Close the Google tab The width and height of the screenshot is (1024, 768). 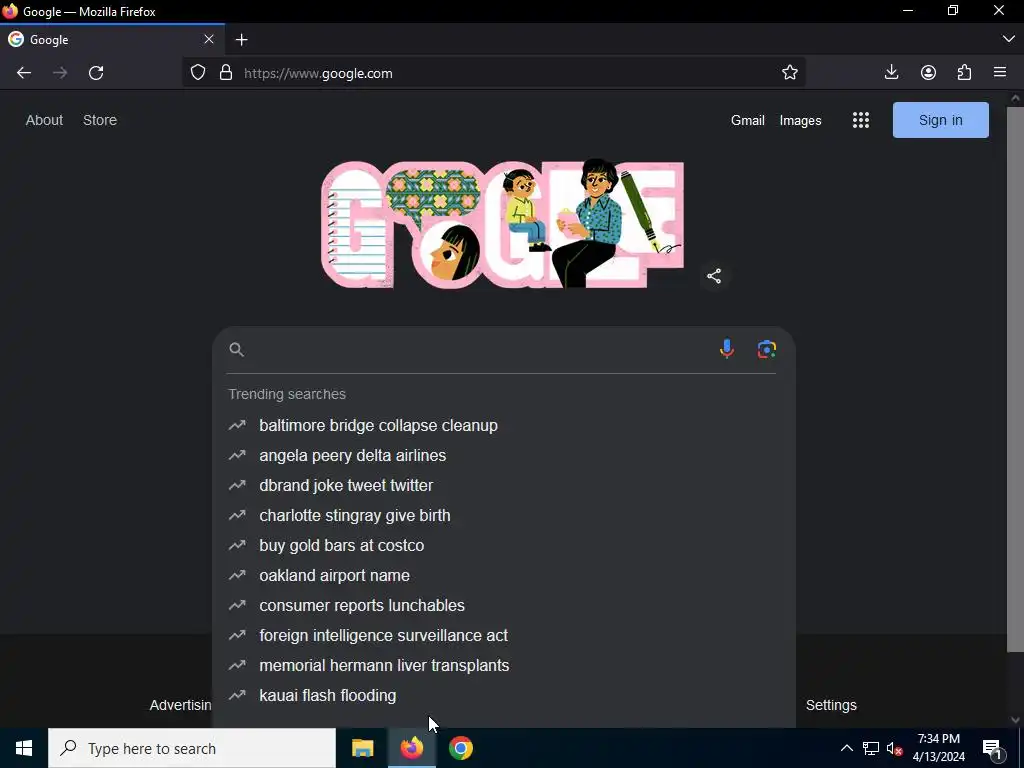(x=209, y=39)
